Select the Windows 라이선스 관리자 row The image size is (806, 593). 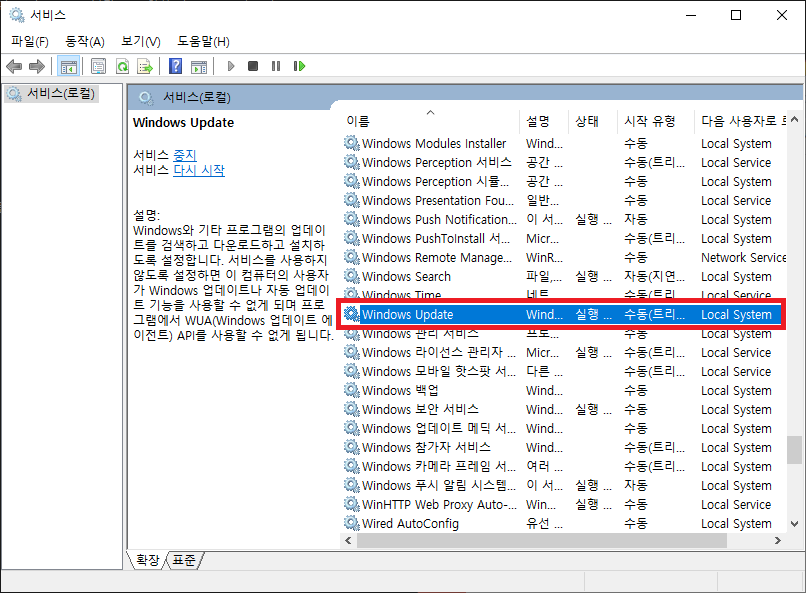[563, 352]
